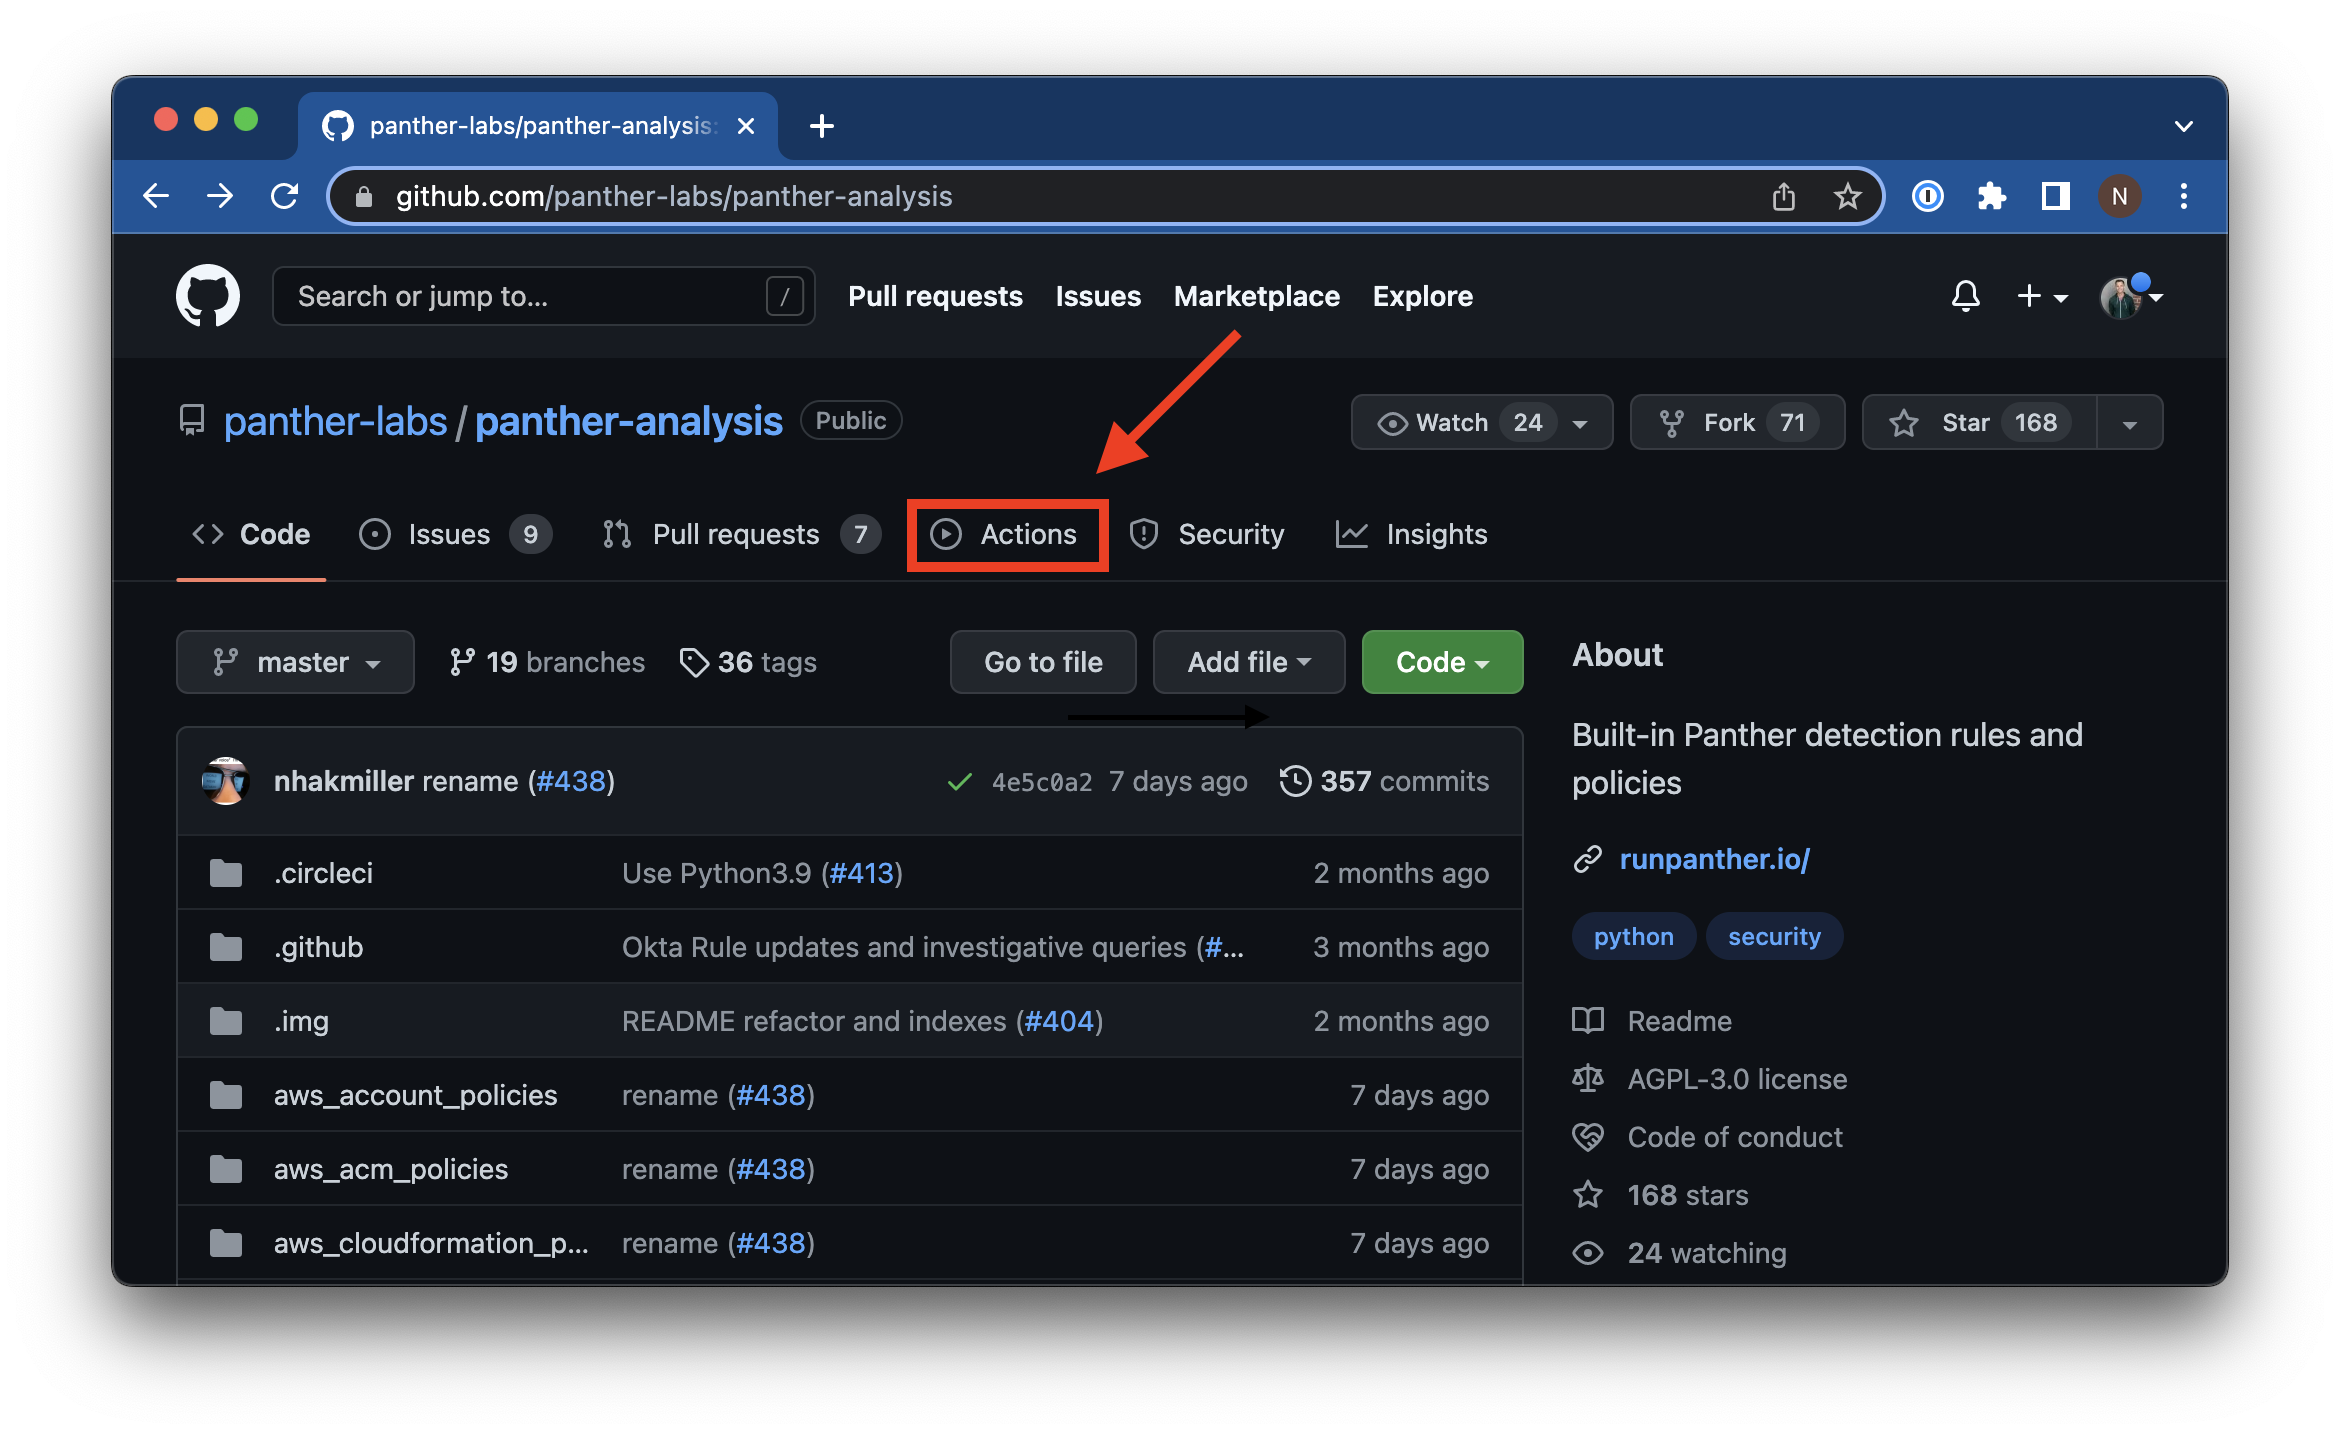Click the GitHub octocat logo

208,295
